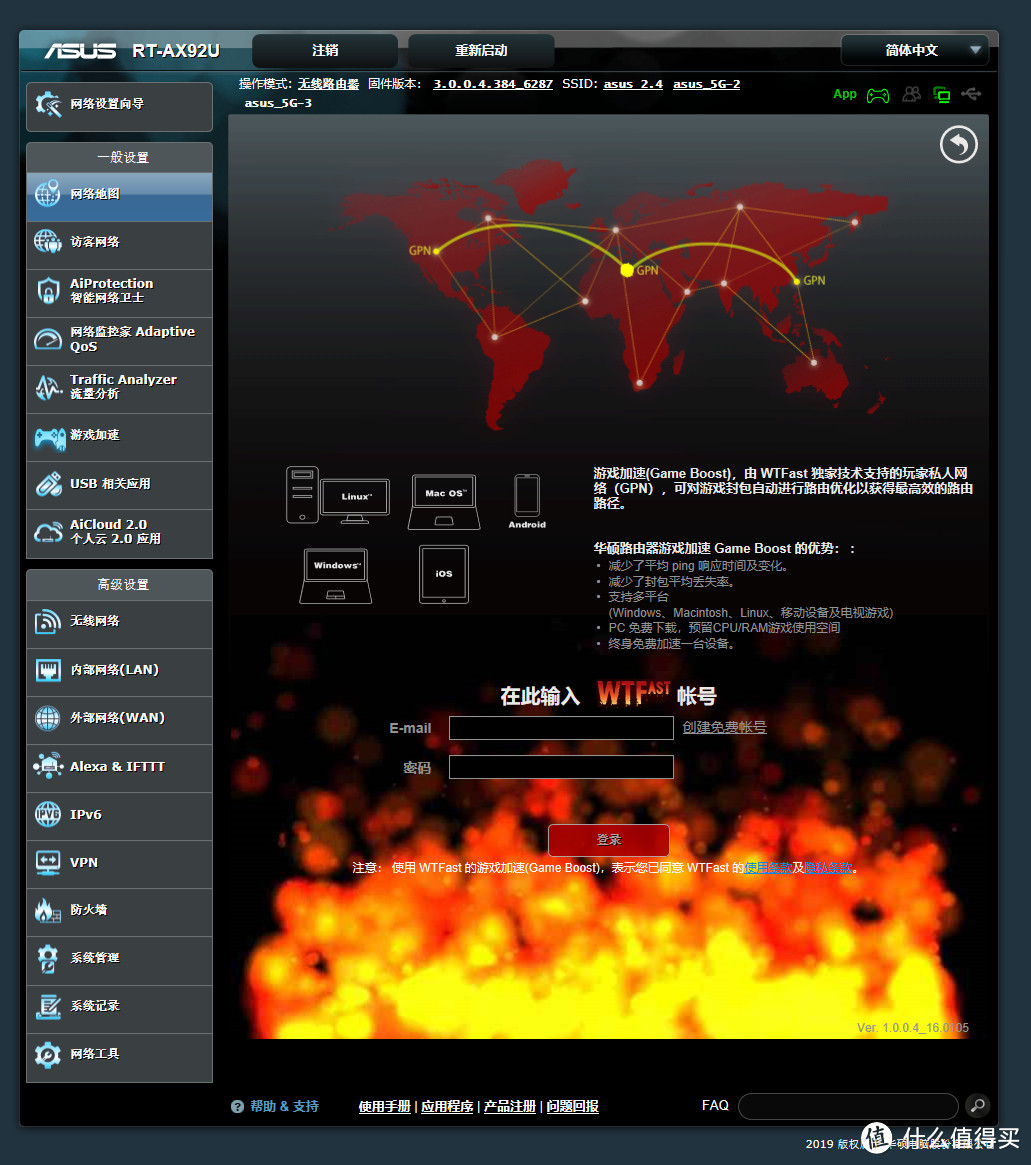Open the 使用条款 terms link
The width and height of the screenshot is (1031, 1165).
[x=768, y=868]
